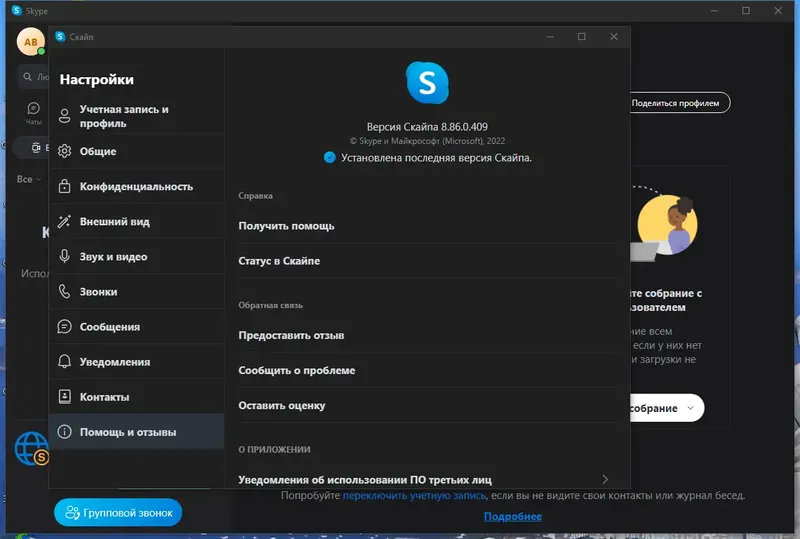
Task: Click the blue checkmark update status icon
Action: pyautogui.click(x=330, y=158)
